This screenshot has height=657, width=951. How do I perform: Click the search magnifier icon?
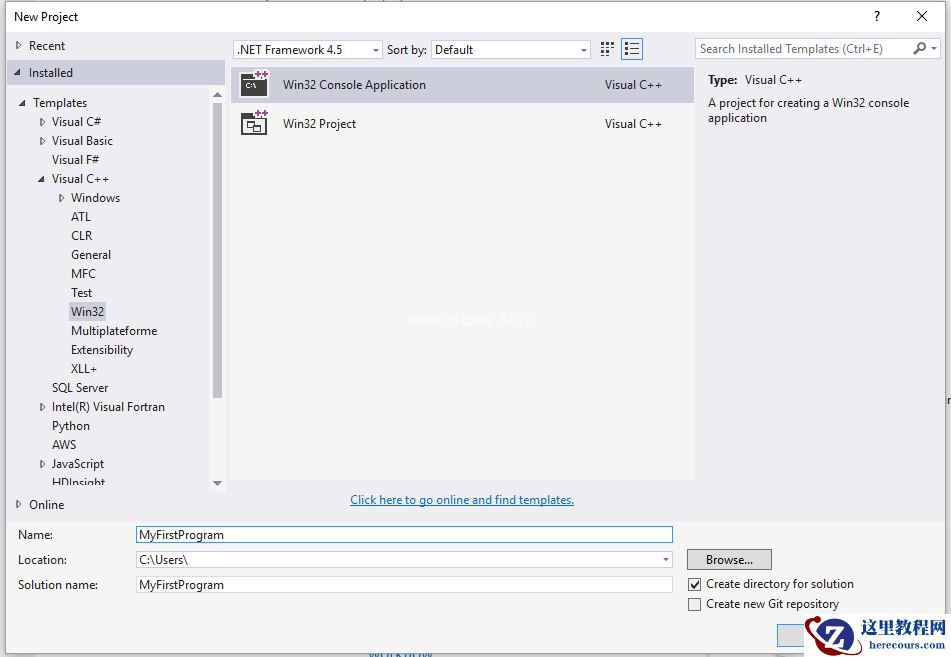tap(919, 49)
